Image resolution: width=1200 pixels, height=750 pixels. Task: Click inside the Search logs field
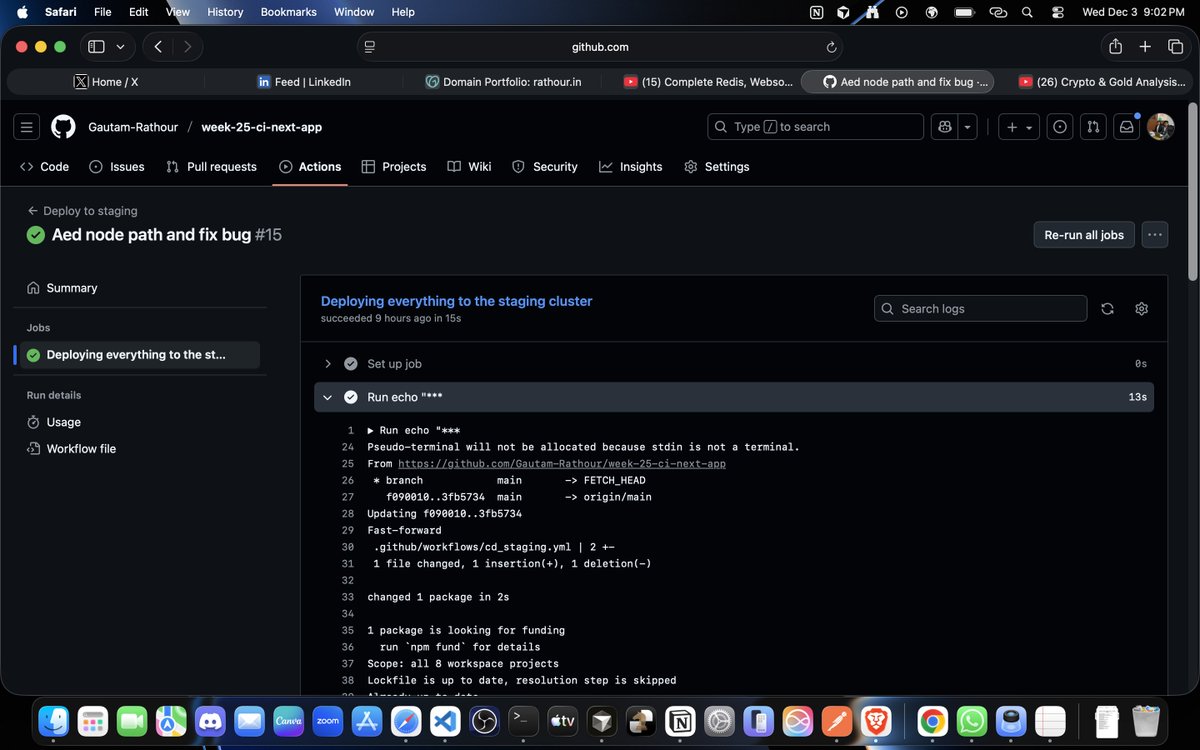pos(980,308)
